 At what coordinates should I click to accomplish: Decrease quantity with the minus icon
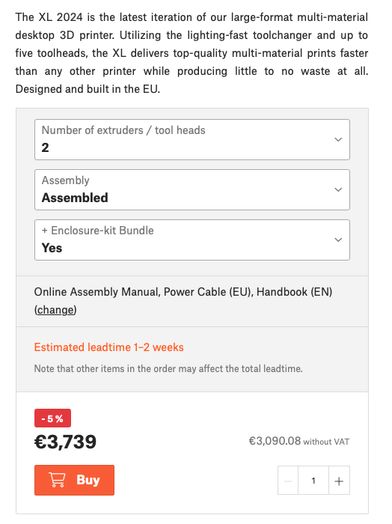pyautogui.click(x=288, y=481)
